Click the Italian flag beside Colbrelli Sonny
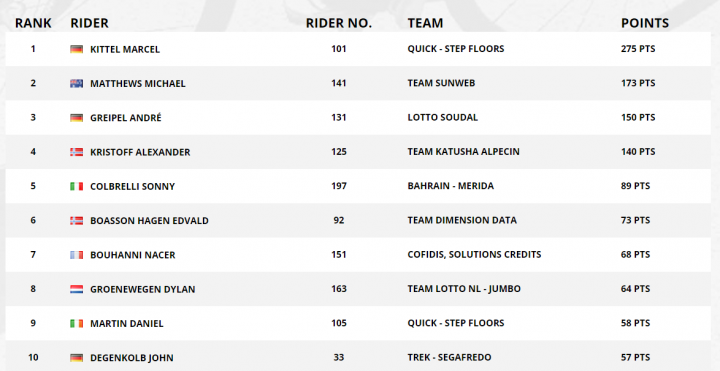 76,186
